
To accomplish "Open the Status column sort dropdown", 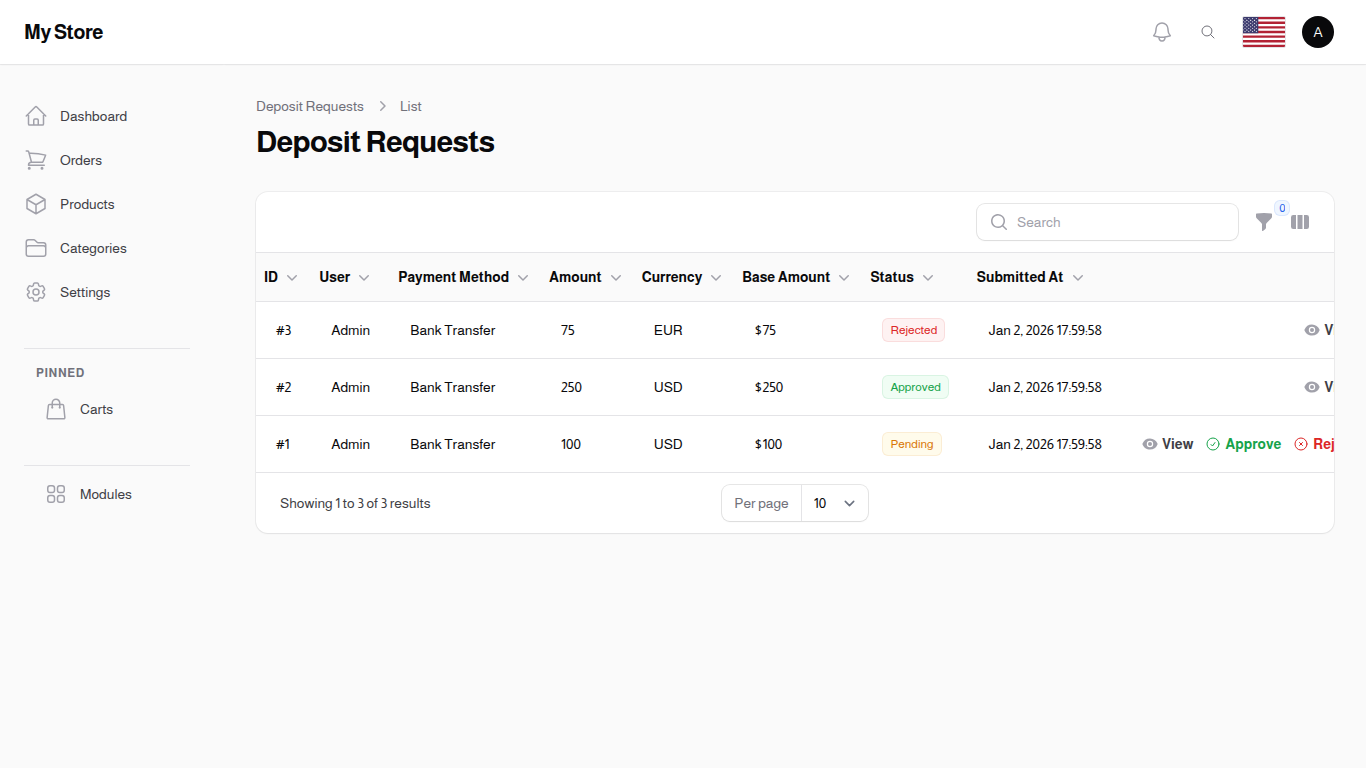I will point(928,277).
